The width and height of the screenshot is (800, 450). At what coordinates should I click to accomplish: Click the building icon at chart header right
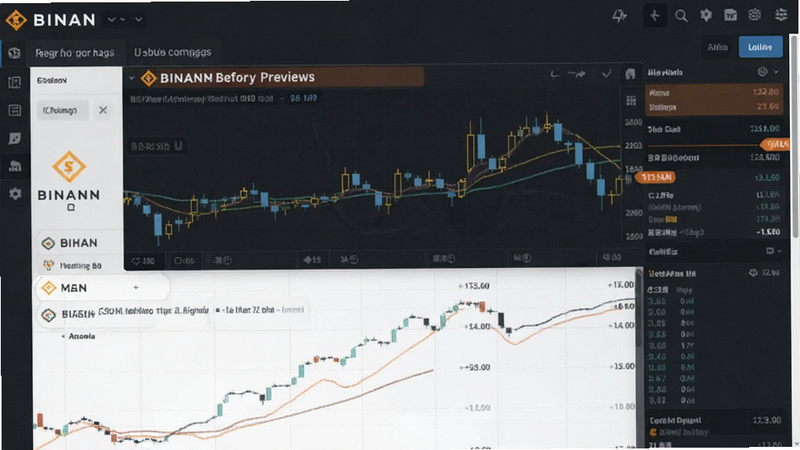click(x=630, y=74)
